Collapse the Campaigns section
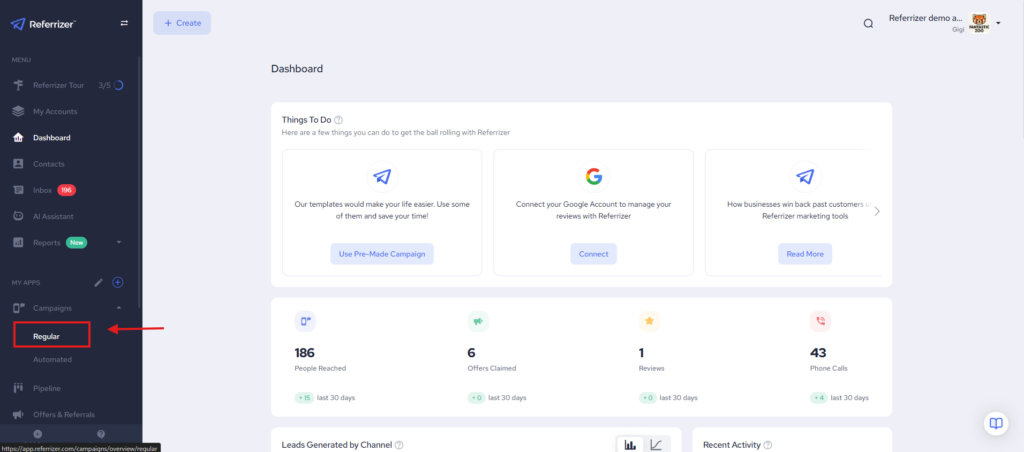Screen dimensions: 1024x452 119,308
